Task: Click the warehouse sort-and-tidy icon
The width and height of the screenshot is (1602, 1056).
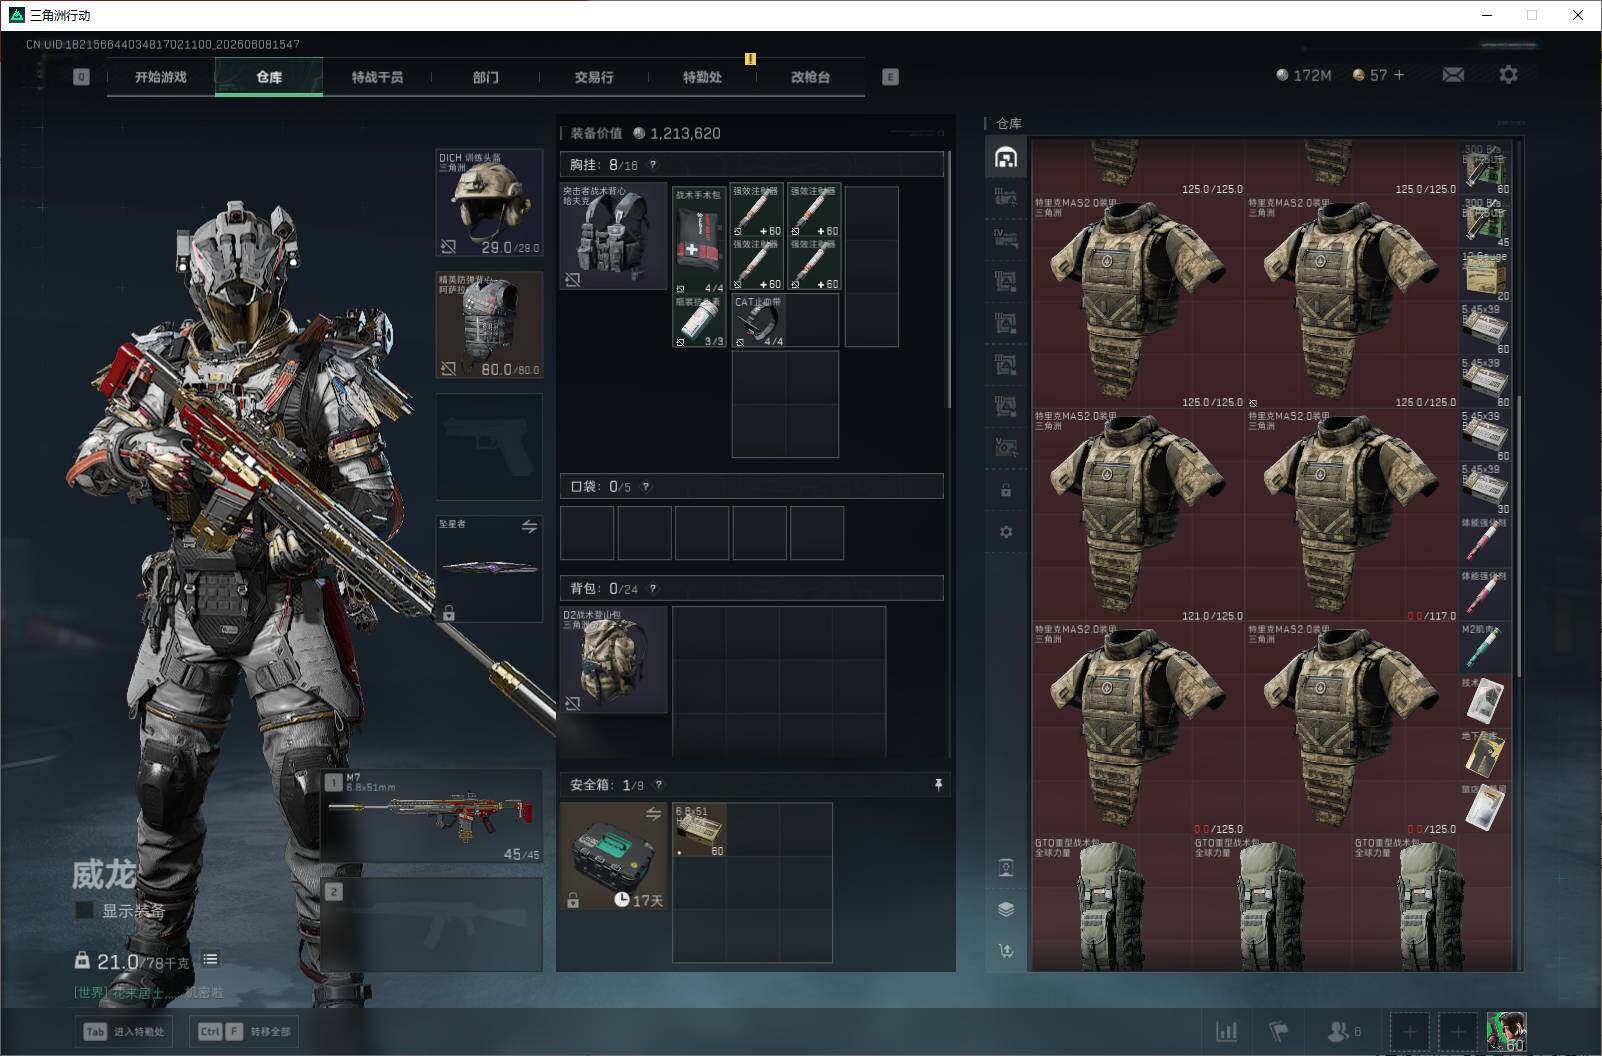Action: tap(1006, 951)
